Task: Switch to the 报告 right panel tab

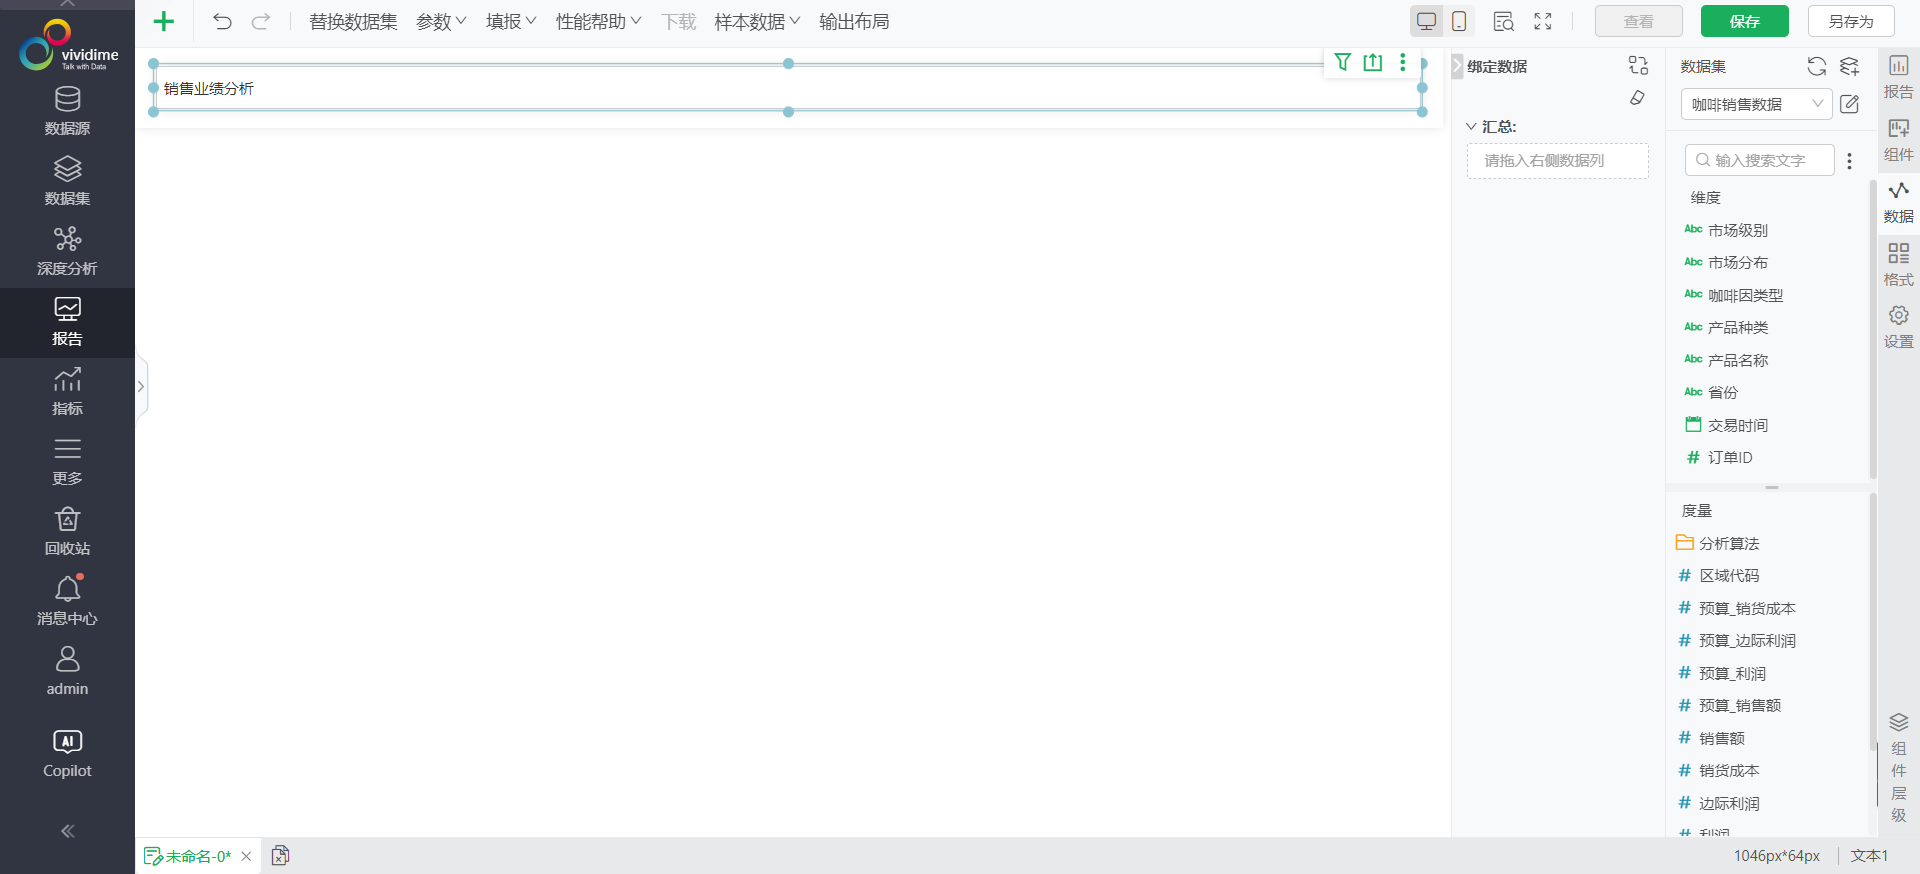Action: (x=1898, y=77)
